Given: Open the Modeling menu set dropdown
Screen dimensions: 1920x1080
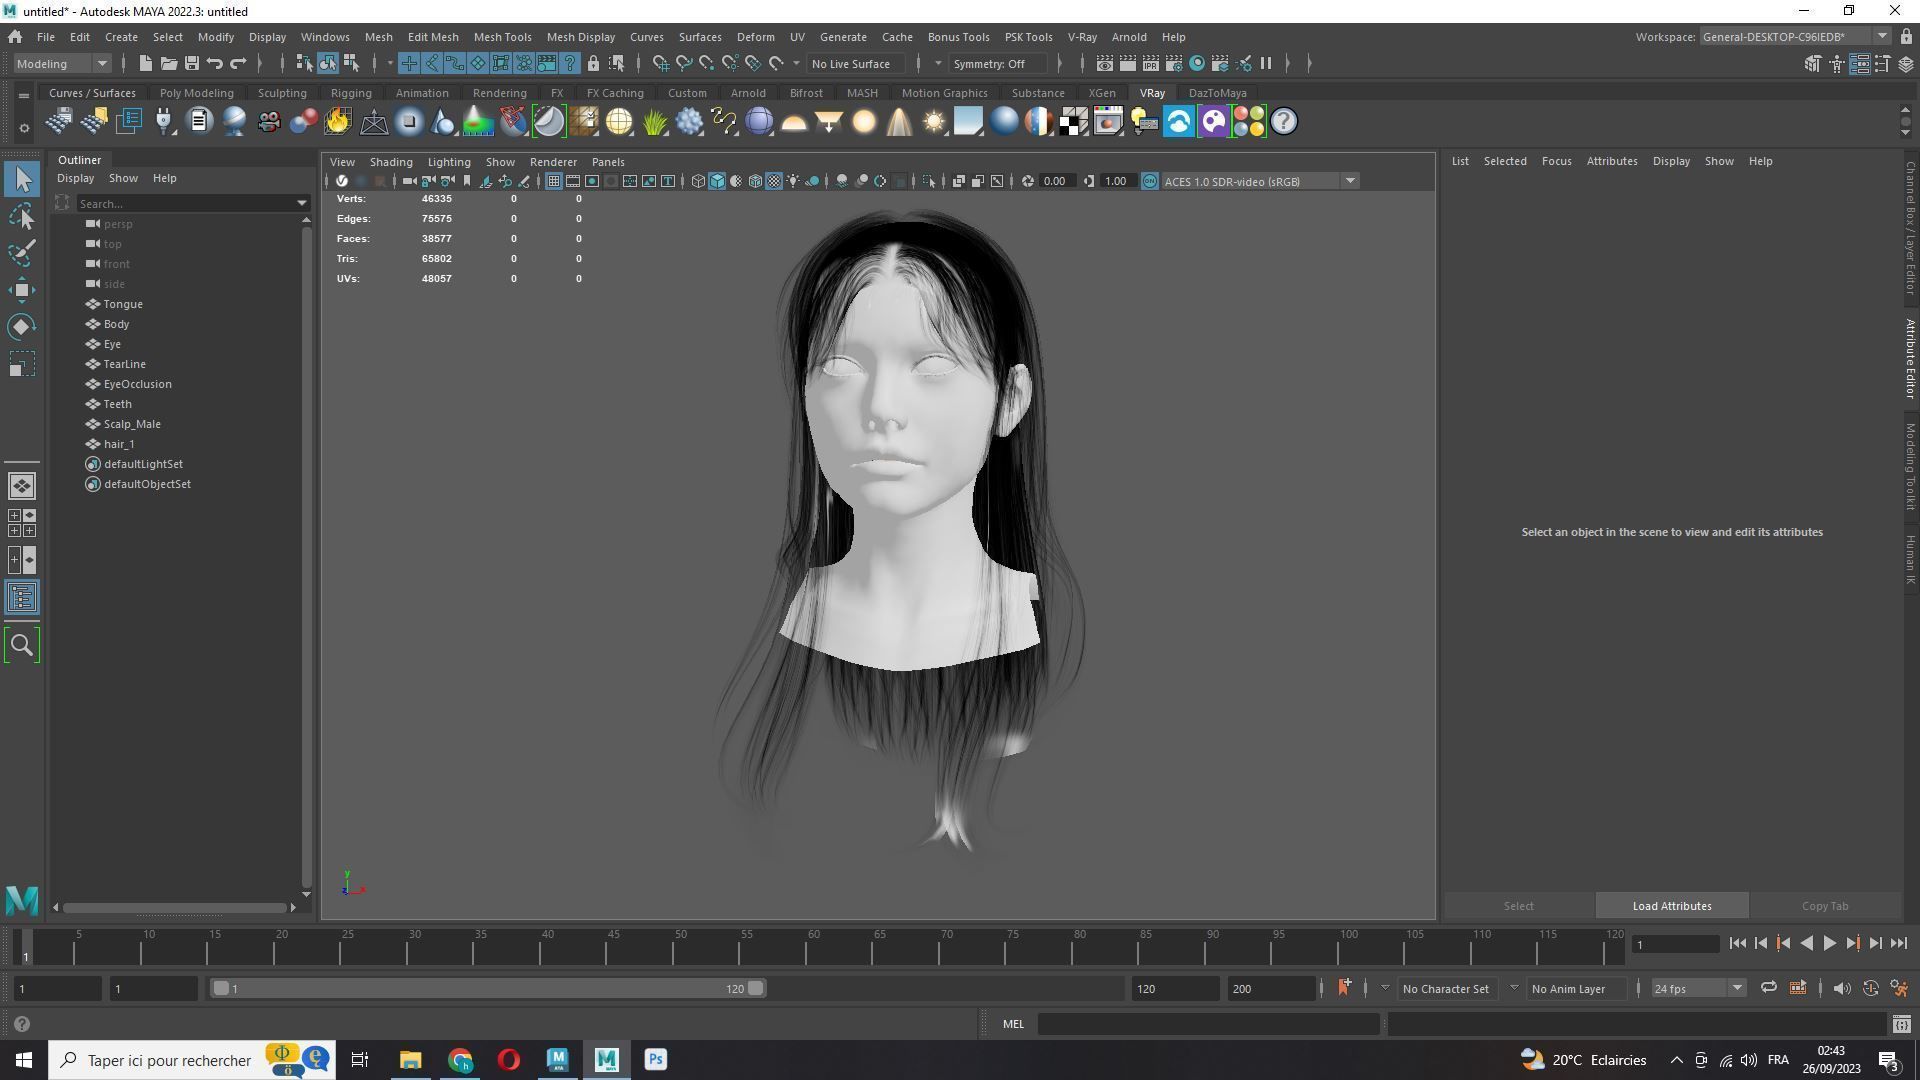Looking at the screenshot, I should 62,64.
